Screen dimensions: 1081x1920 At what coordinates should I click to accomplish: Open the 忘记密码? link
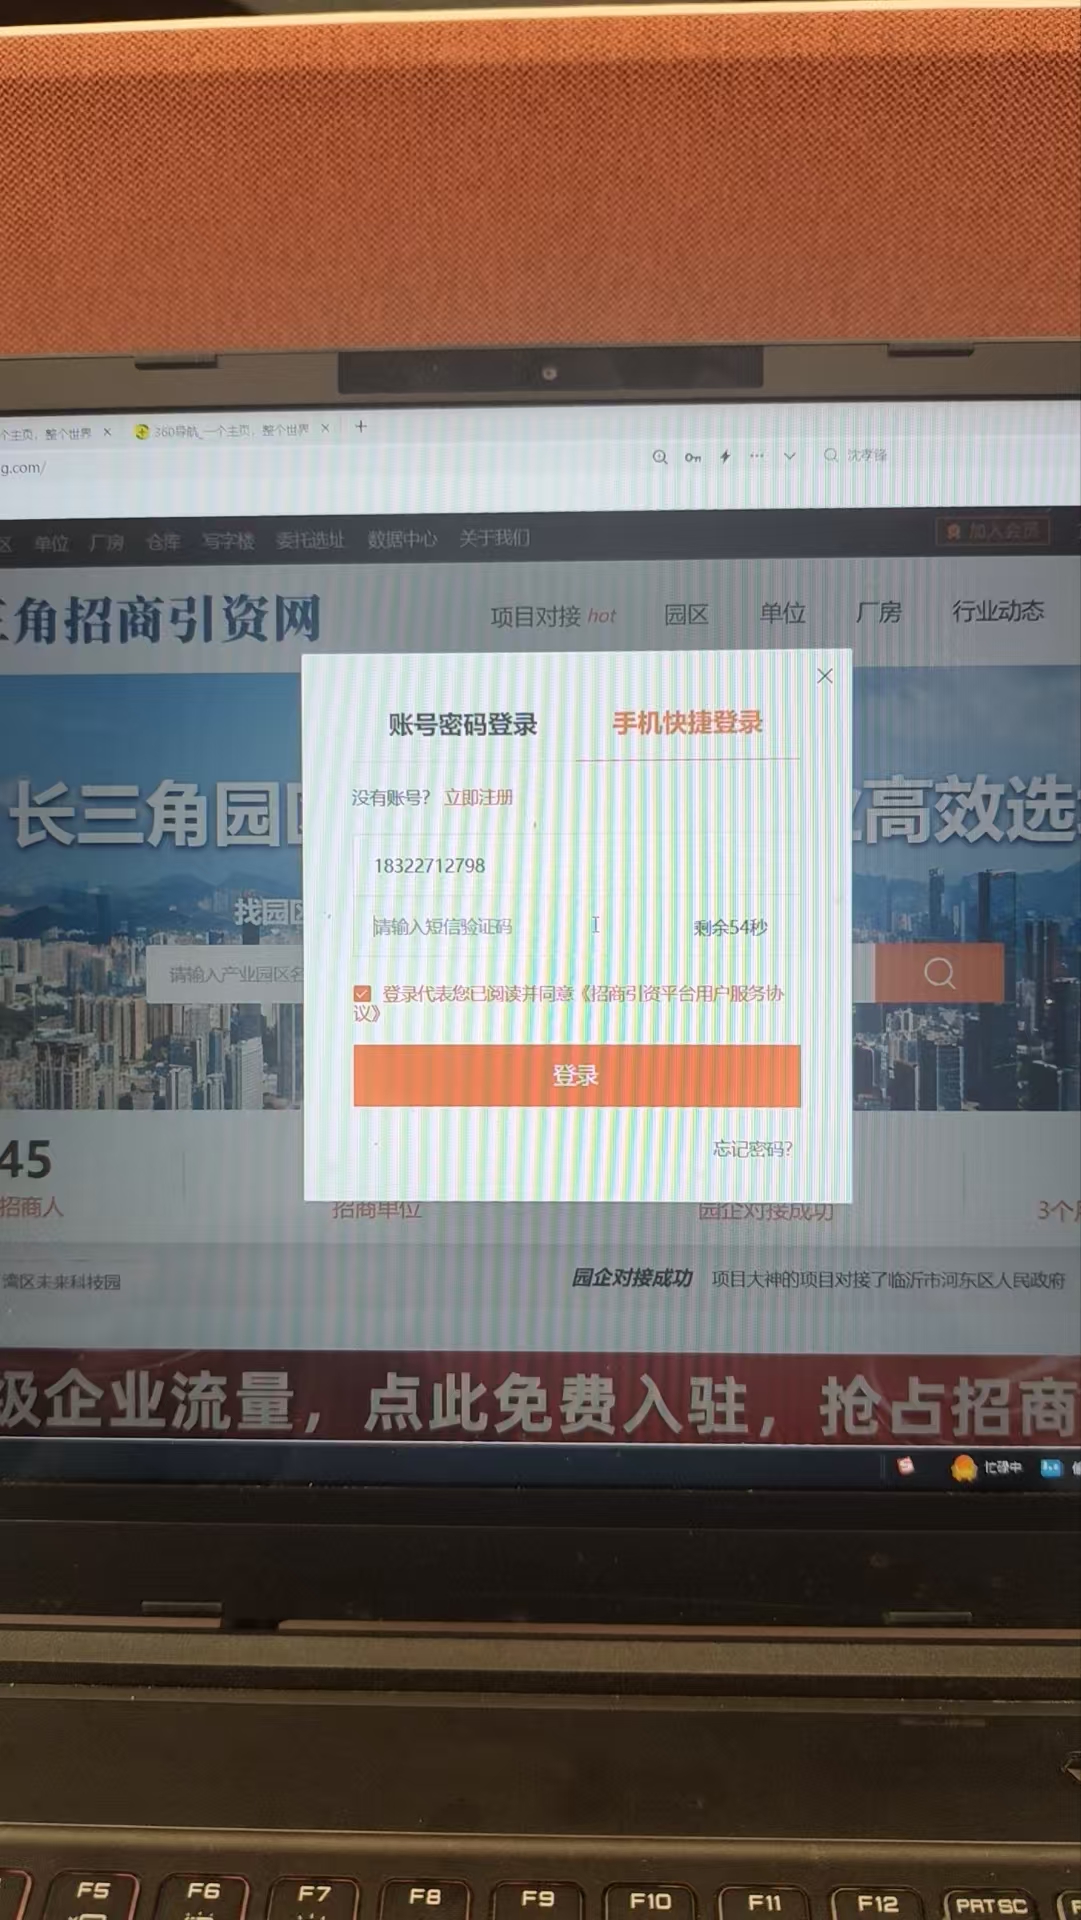pyautogui.click(x=752, y=1149)
